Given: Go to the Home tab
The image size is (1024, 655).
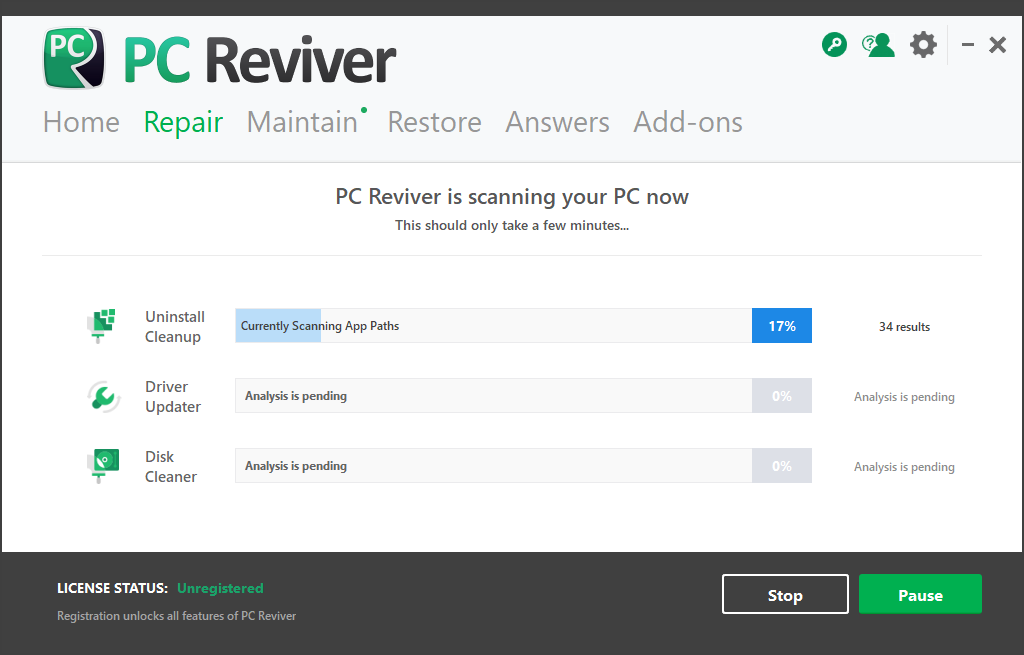Looking at the screenshot, I should pyautogui.click(x=82, y=122).
